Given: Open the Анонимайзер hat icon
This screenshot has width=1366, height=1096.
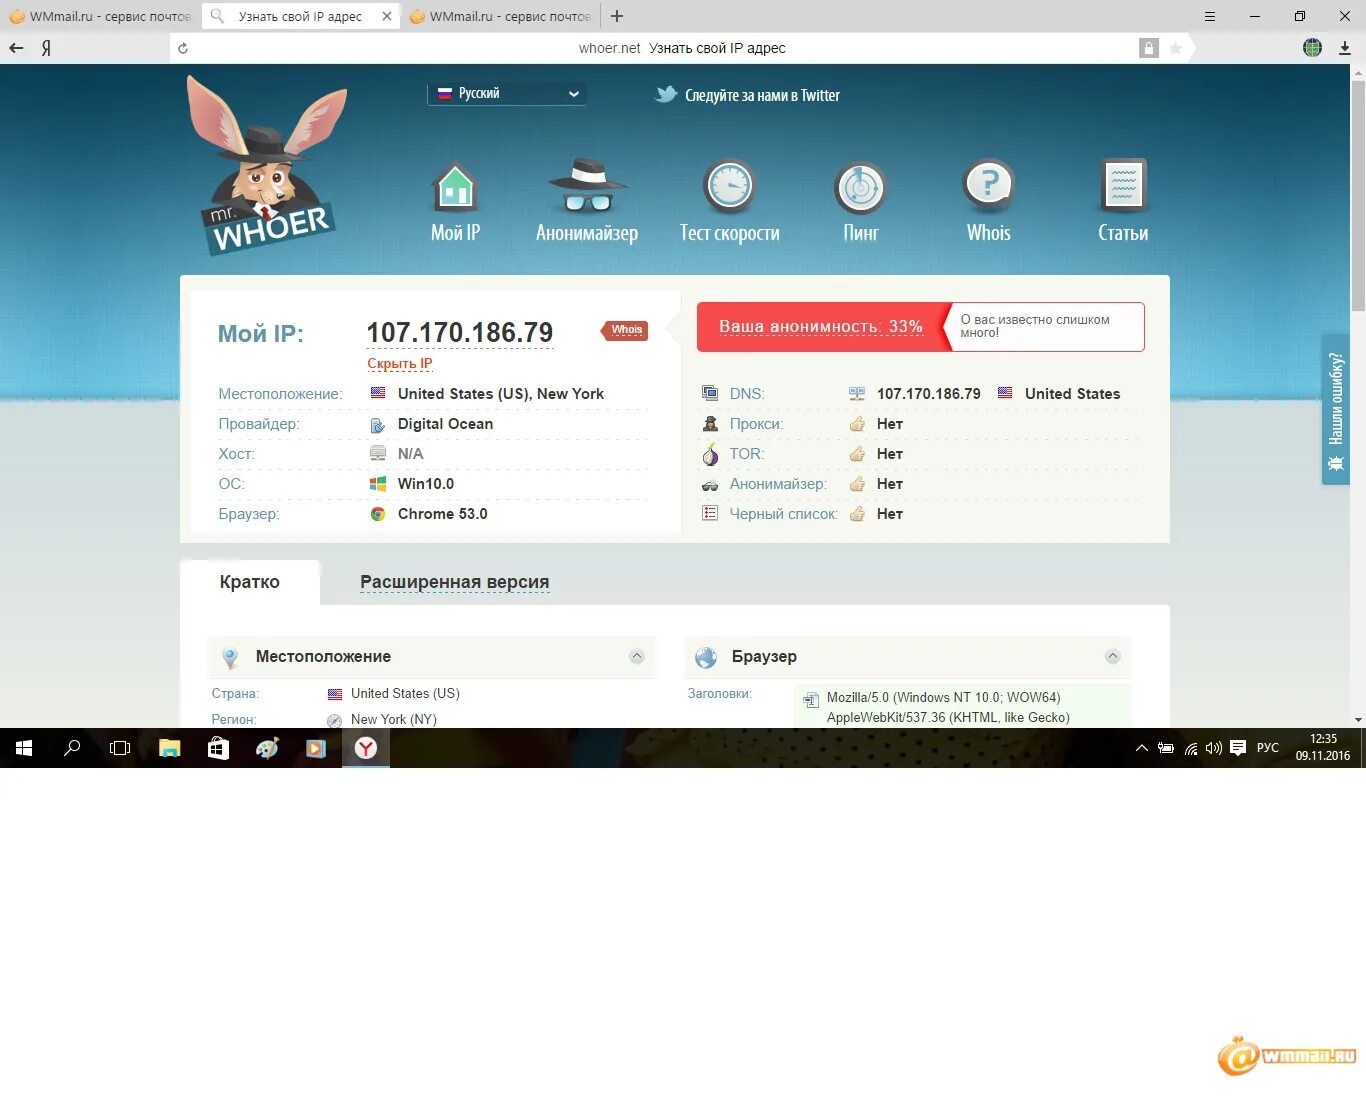Looking at the screenshot, I should pos(587,186).
